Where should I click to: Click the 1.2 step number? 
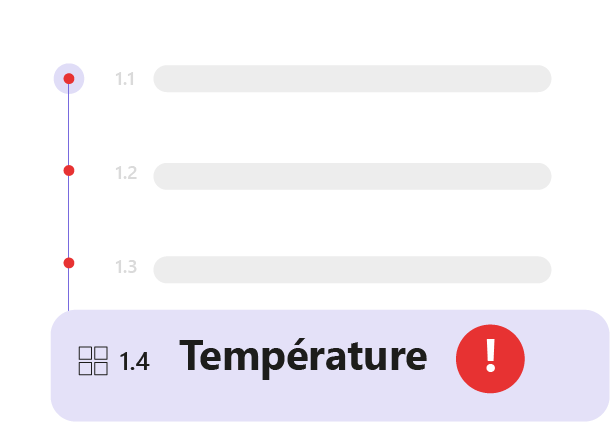point(125,173)
